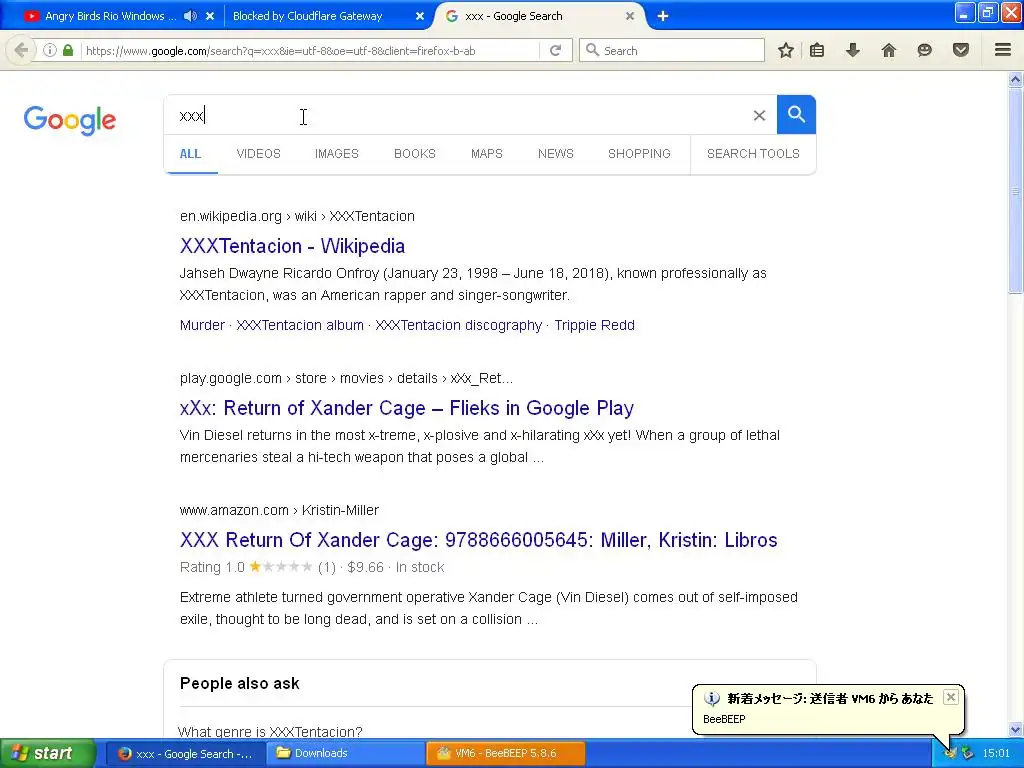Reload the page with refresh icon
This screenshot has width=1024, height=768.
pyautogui.click(x=556, y=50)
